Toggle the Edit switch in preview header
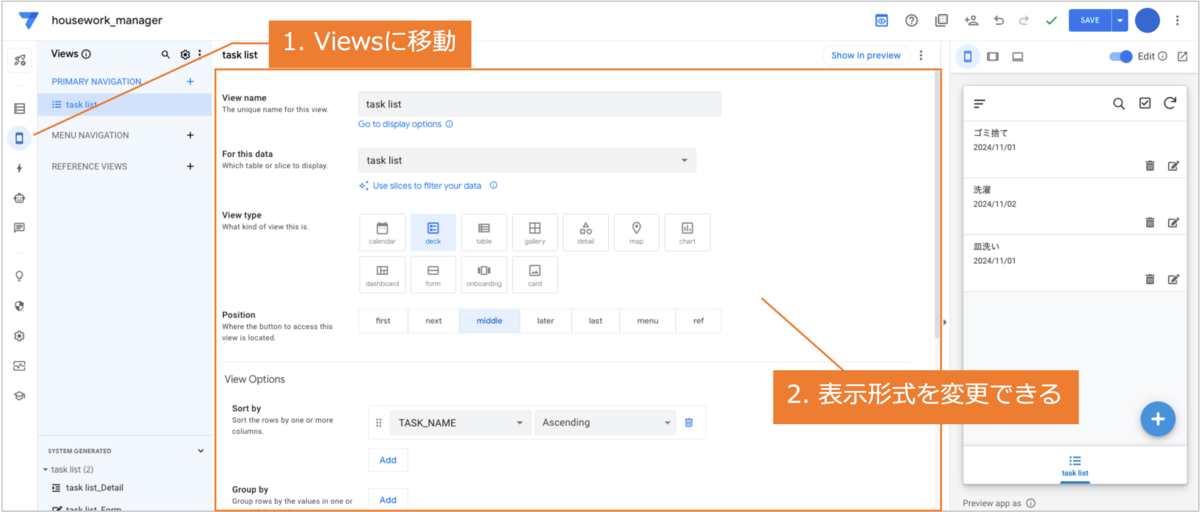This screenshot has height=512, width=1200. [1121, 56]
